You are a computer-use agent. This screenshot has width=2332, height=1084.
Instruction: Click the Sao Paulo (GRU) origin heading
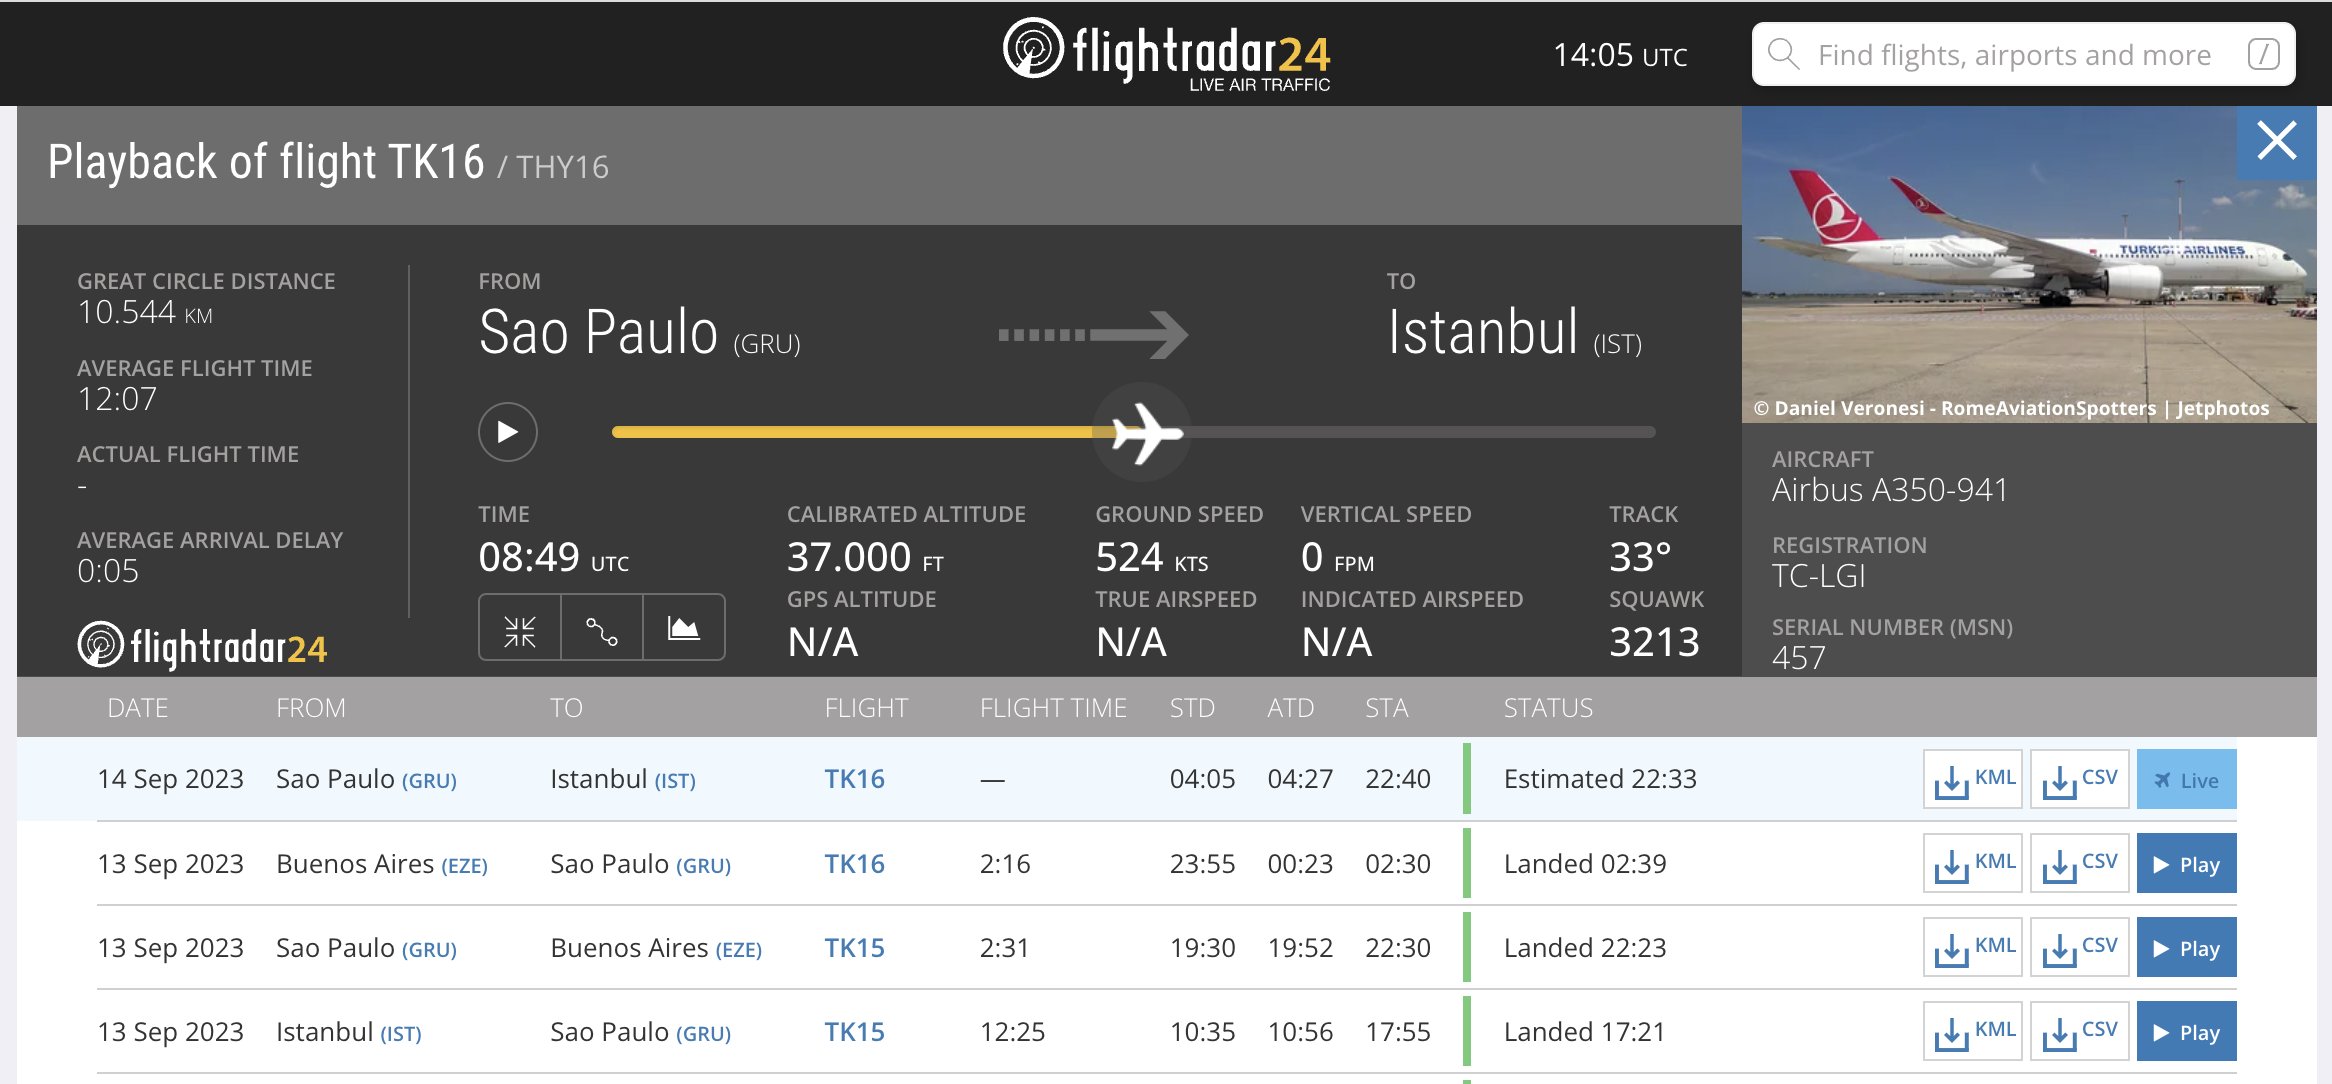coord(640,333)
